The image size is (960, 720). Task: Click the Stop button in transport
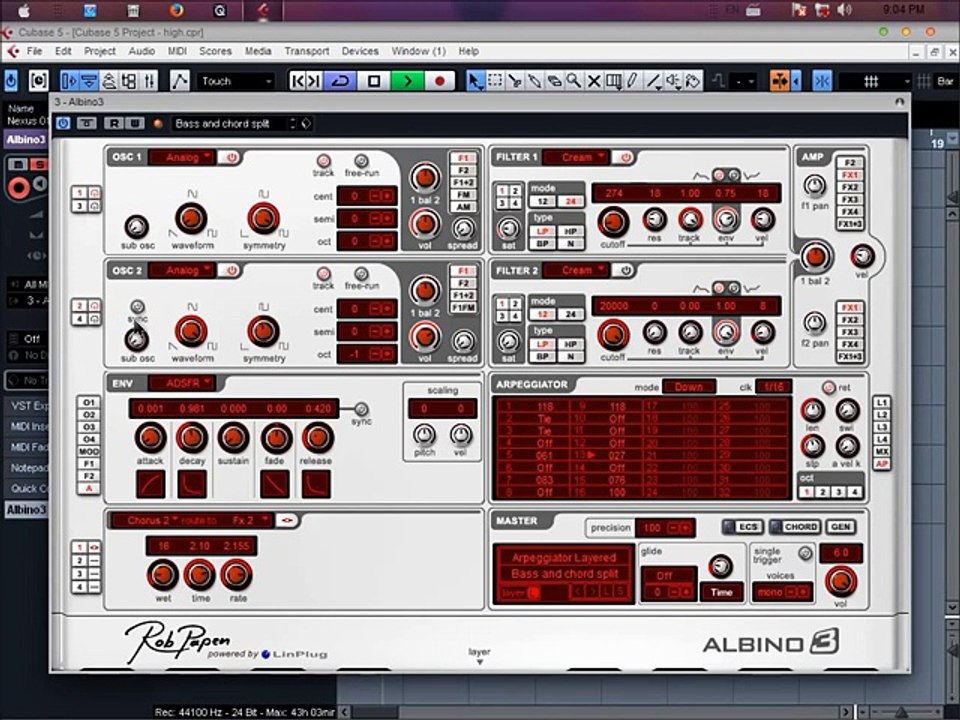pyautogui.click(x=374, y=81)
